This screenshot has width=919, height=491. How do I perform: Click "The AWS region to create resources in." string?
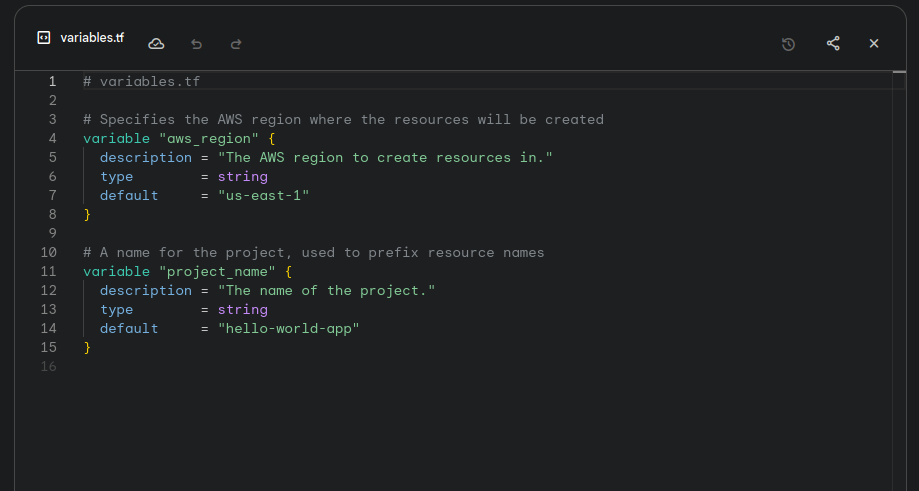[385, 158]
